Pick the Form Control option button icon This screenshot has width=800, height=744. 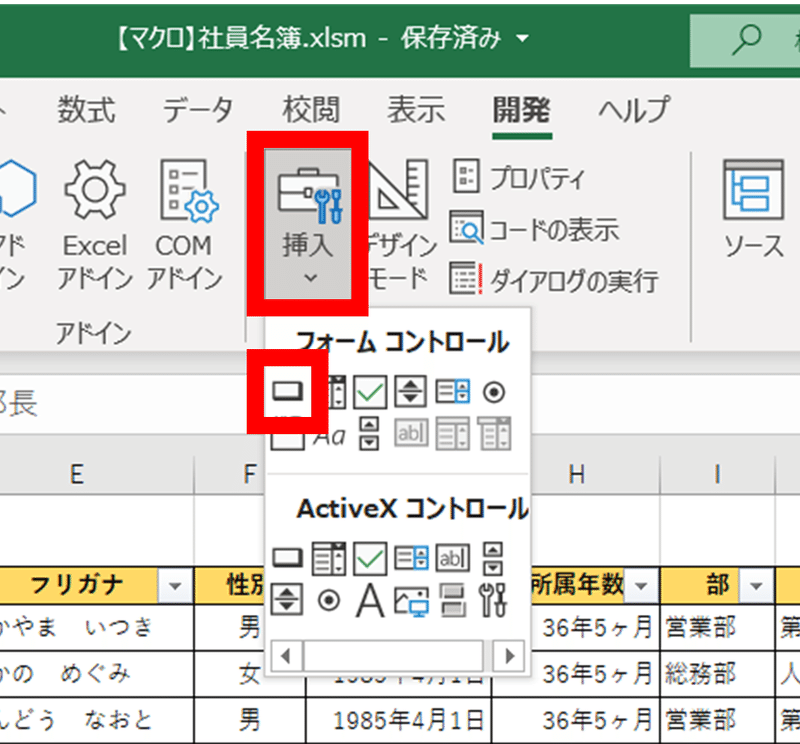pos(494,392)
